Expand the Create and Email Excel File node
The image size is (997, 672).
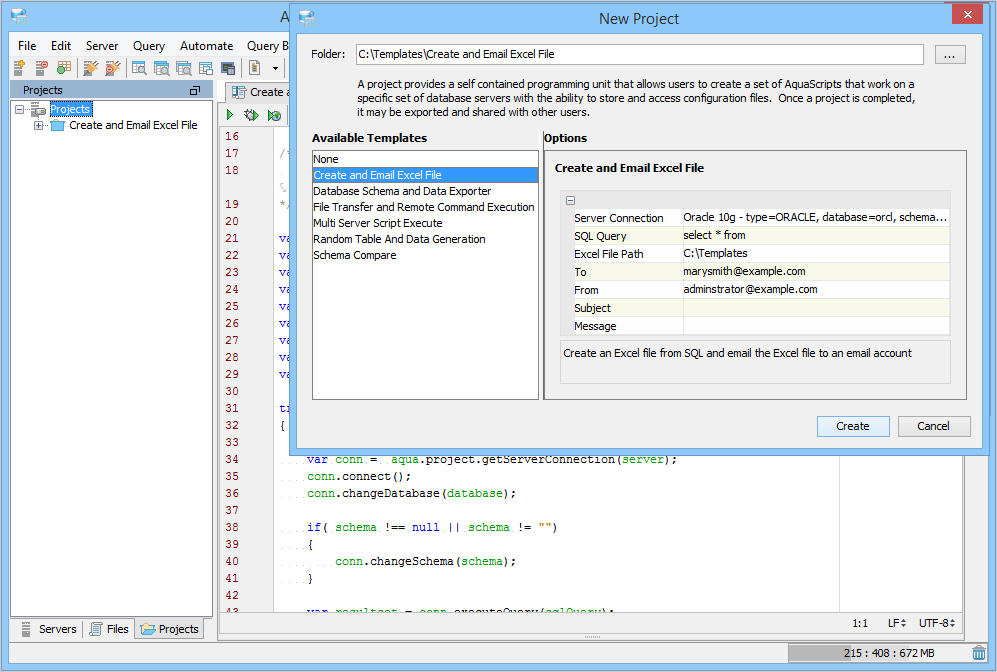point(39,125)
